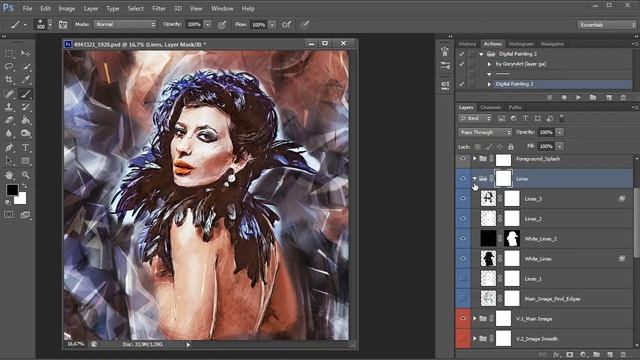Select the Blur tool
The height and width of the screenshot is (360, 640).
click(x=9, y=133)
